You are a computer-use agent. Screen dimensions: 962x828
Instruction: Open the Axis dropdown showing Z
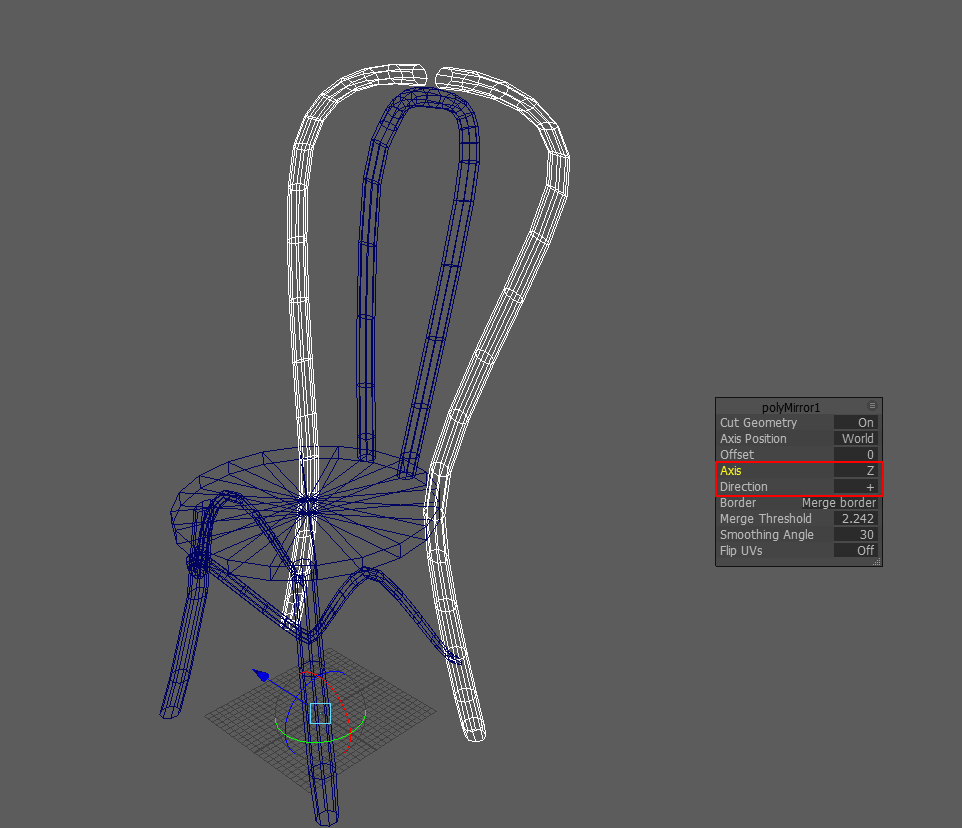tap(856, 471)
